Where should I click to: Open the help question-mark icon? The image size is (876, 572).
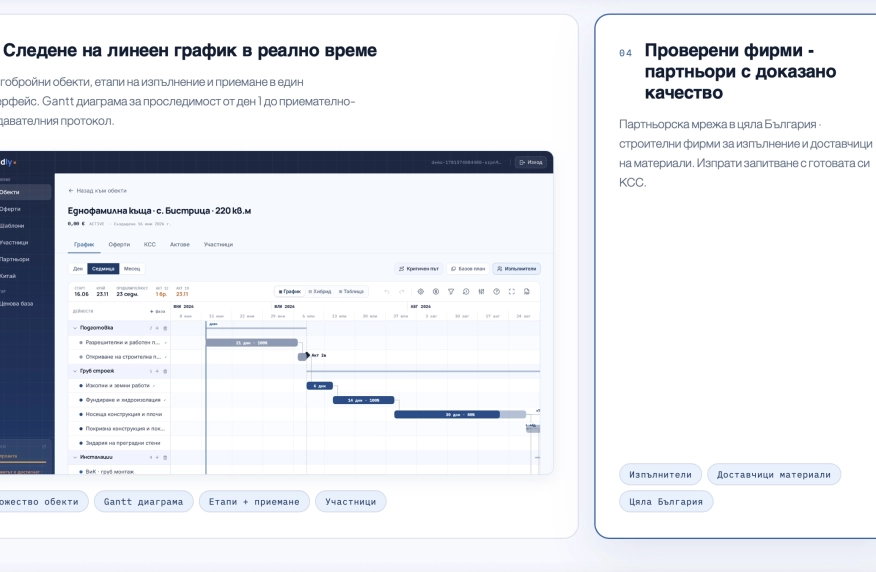pos(496,292)
